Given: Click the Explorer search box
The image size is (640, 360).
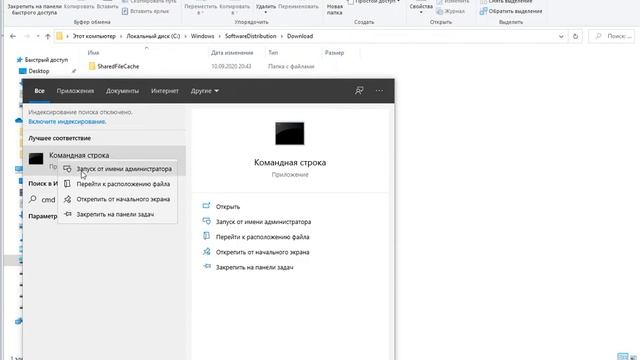Looking at the screenshot, I should point(611,36).
